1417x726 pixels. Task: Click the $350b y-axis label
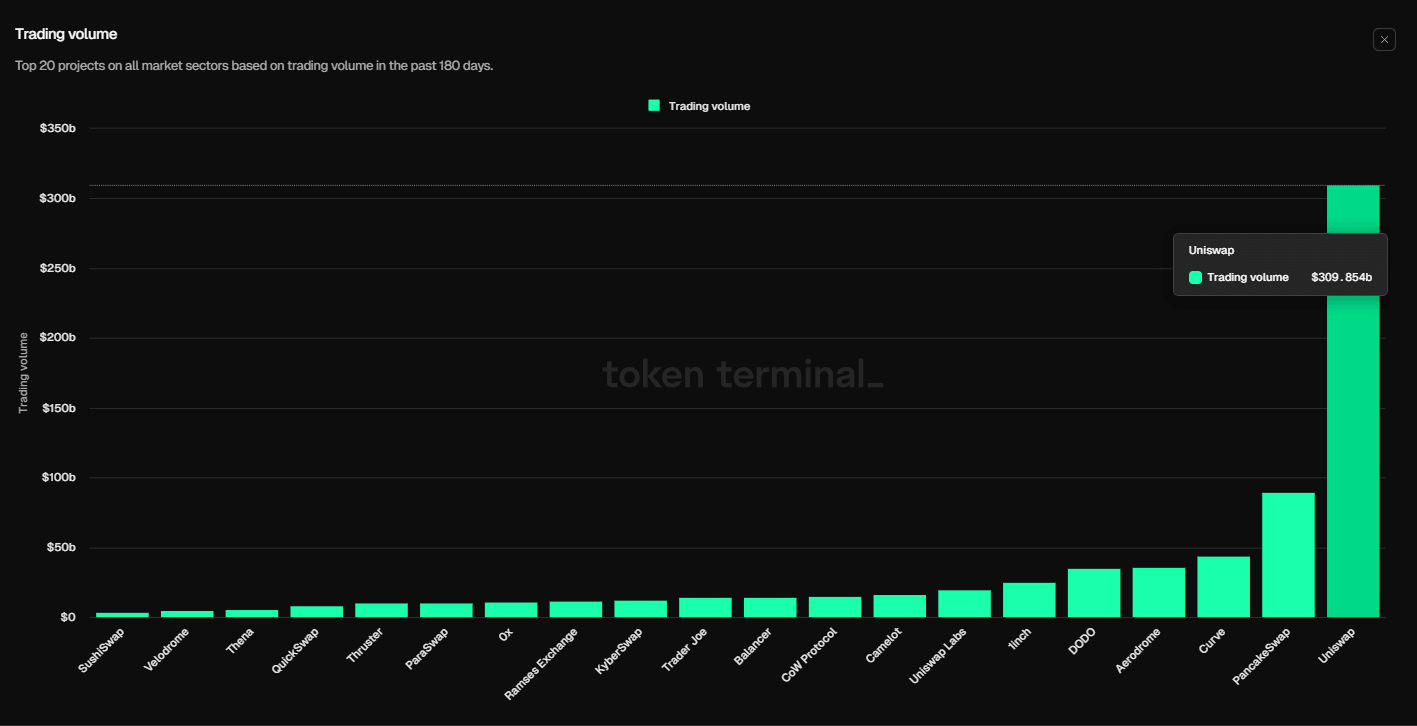click(x=60, y=127)
